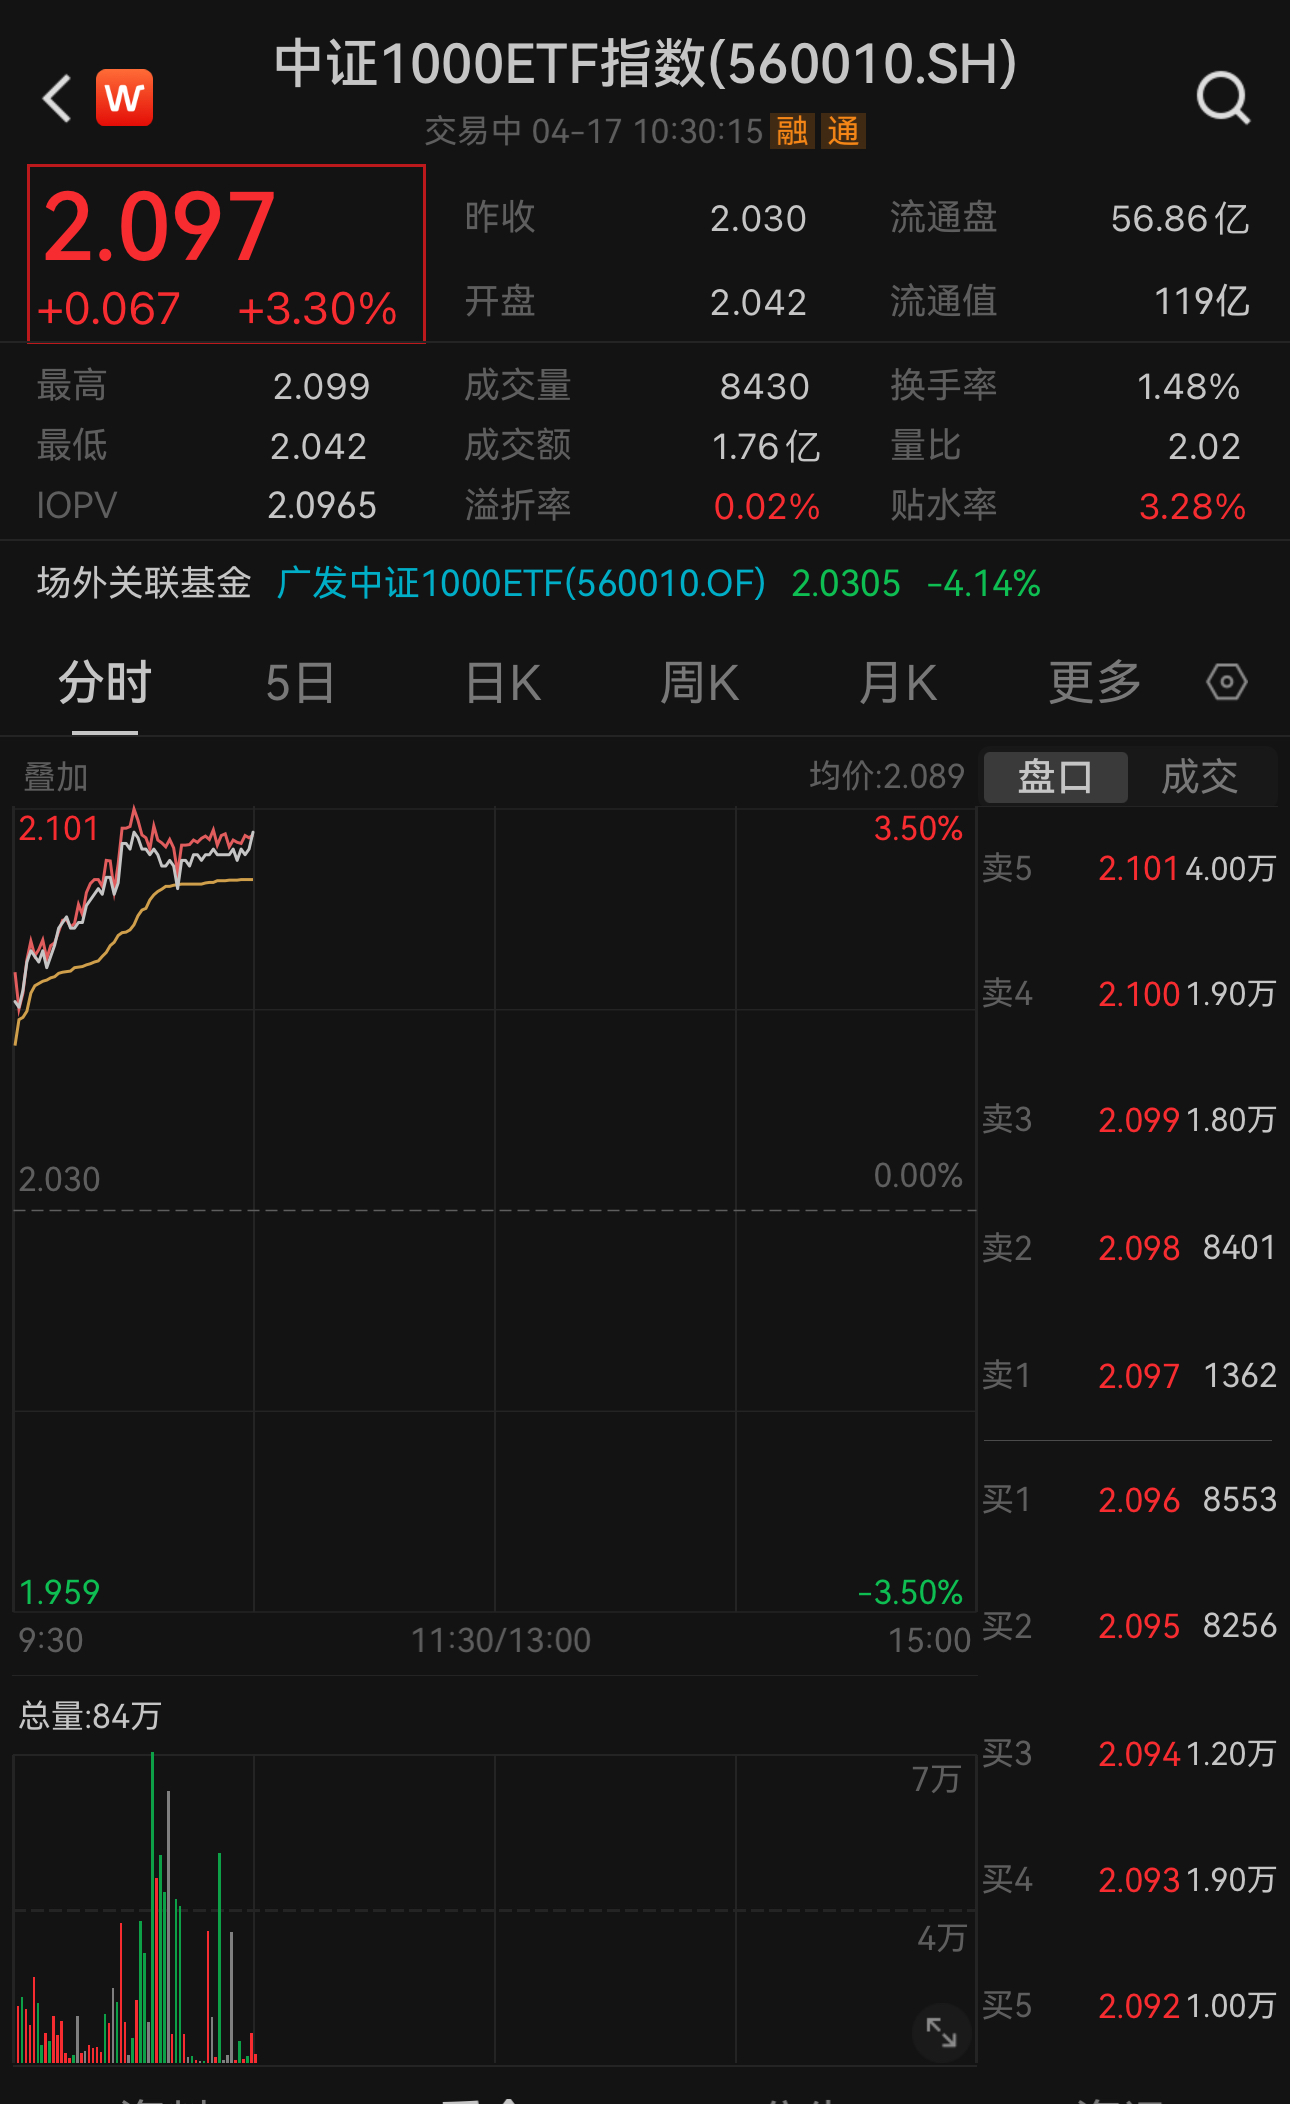1290x2104 pixels.
Task: Expand chart to fullscreen arrows icon
Action: click(x=941, y=2031)
